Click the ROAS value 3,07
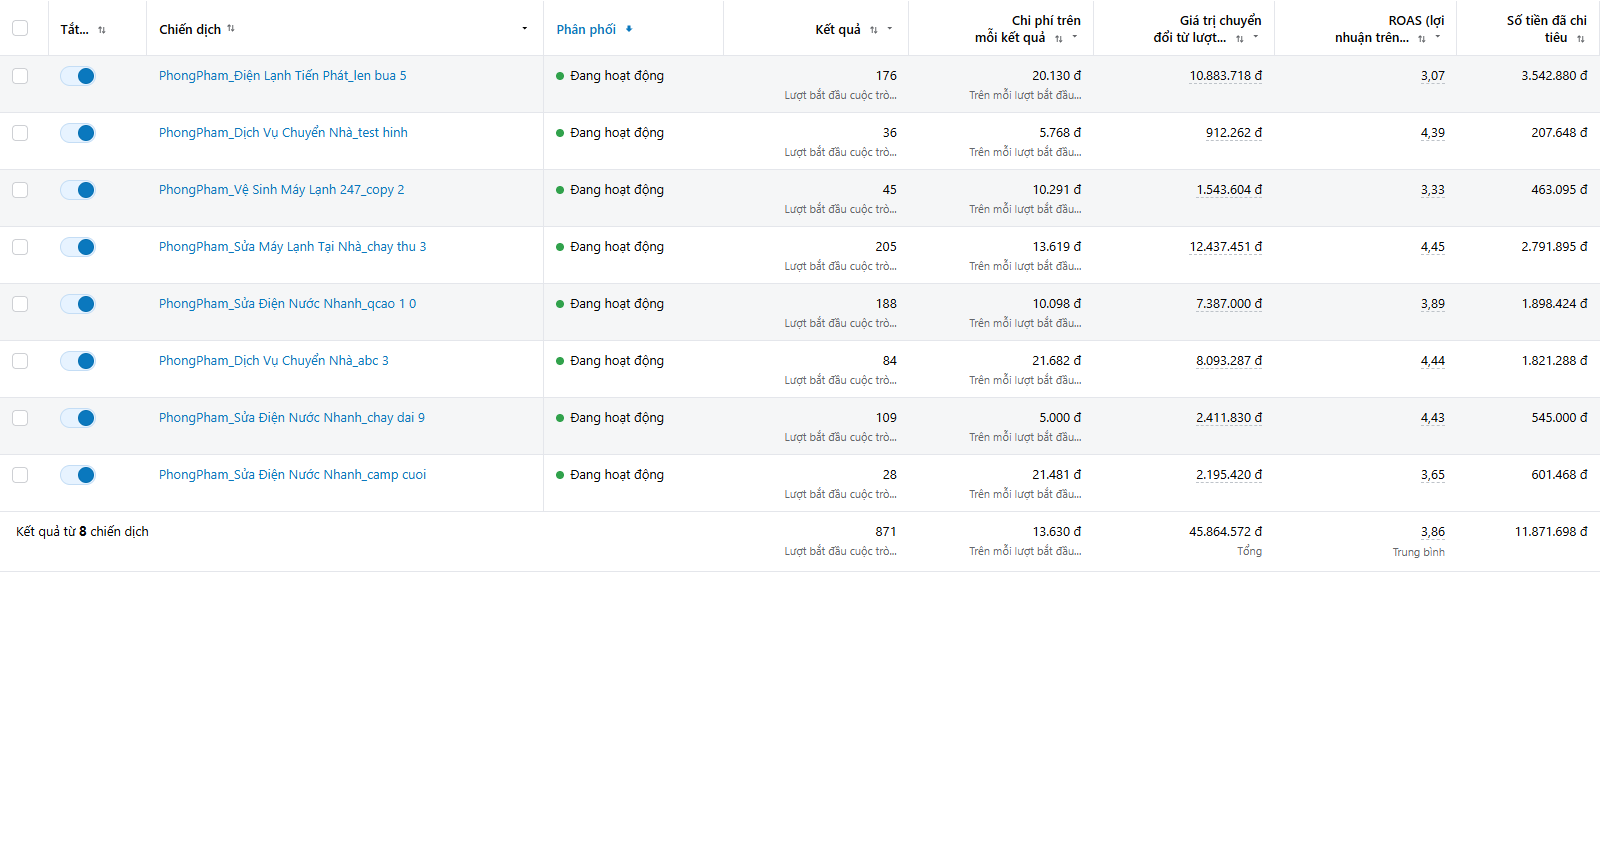Screen dimensions: 1600x850 [x=1433, y=76]
